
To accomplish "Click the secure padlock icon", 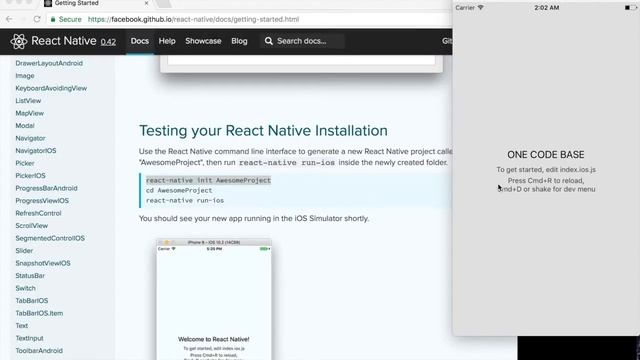I will [53, 19].
